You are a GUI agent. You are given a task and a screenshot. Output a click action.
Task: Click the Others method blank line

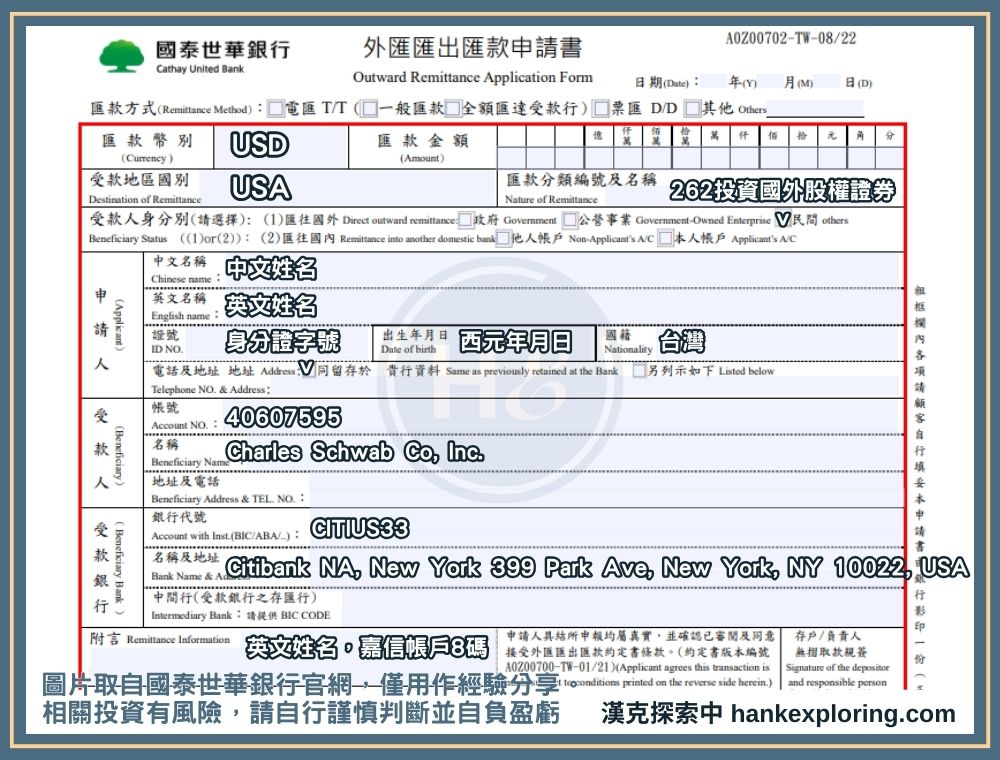pos(815,110)
